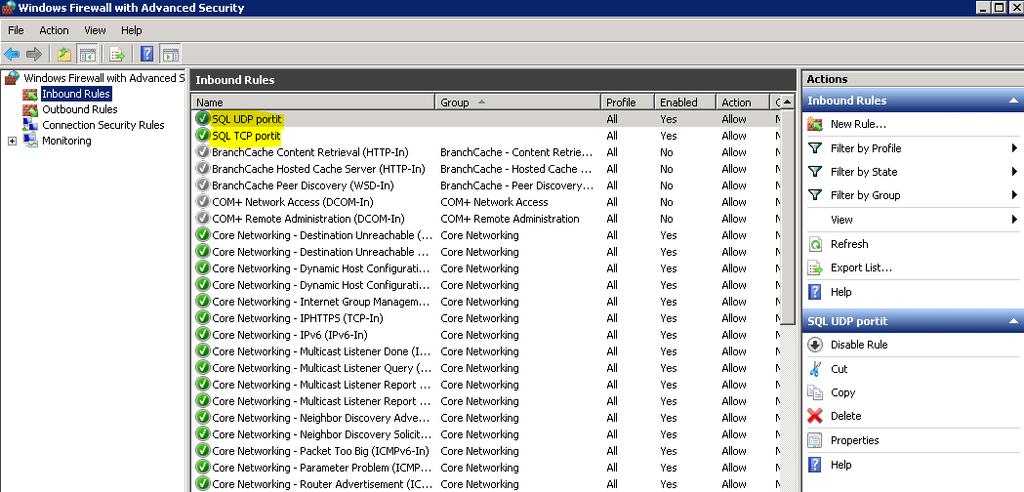The width and height of the screenshot is (1024, 492).
Task: Open the Action menu
Action: click(54, 30)
